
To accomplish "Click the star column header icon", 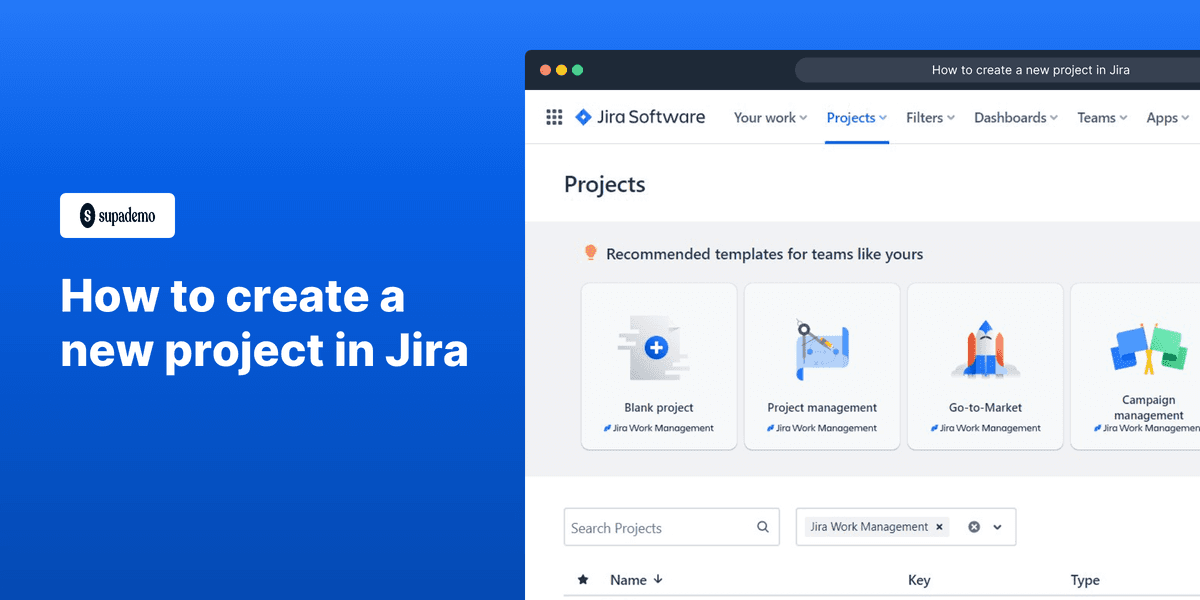I will click(583, 580).
